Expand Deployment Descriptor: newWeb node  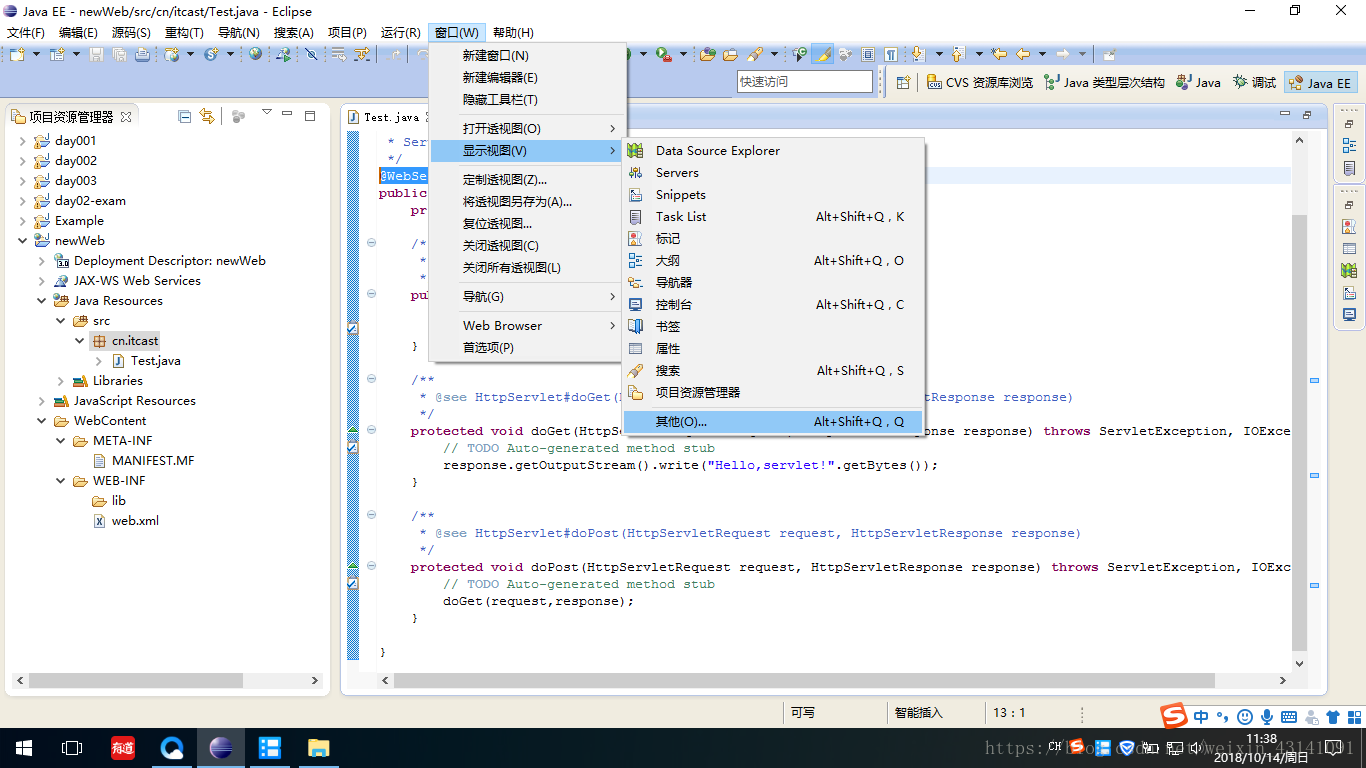point(41,261)
